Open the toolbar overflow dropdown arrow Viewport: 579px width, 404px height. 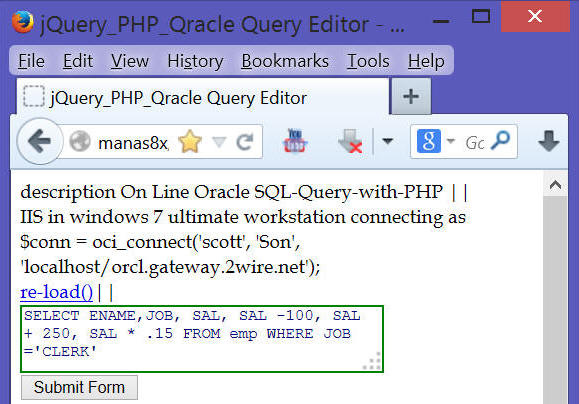point(387,141)
